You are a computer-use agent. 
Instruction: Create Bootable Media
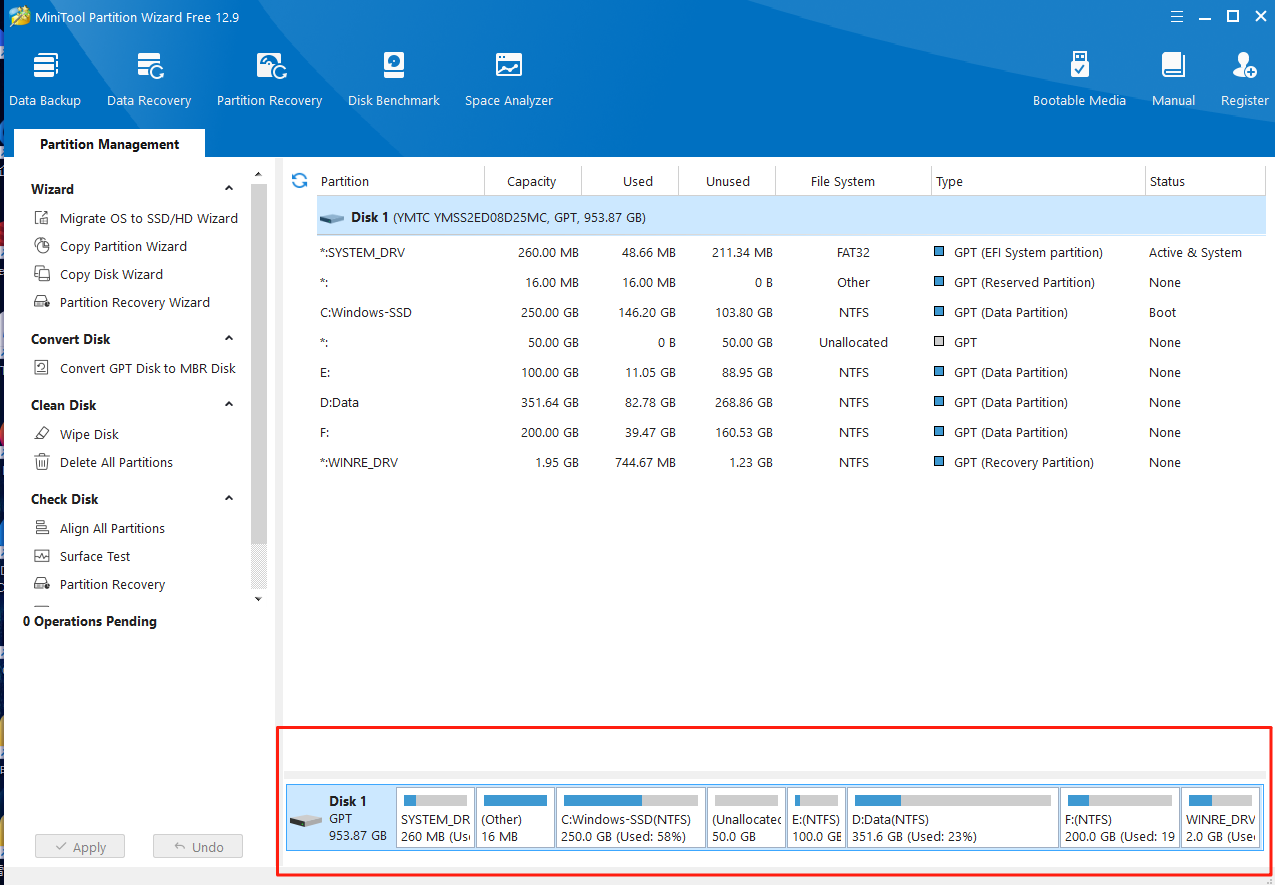coord(1079,79)
